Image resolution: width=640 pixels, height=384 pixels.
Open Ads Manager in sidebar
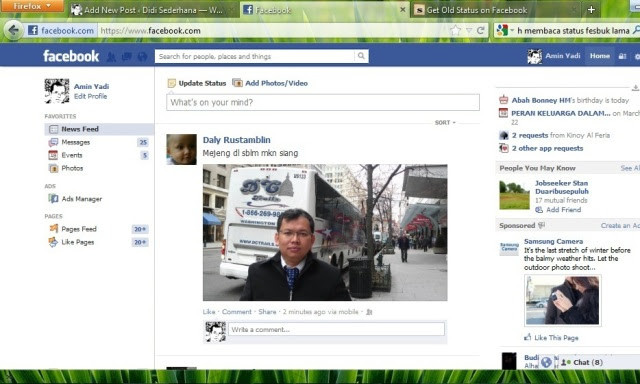[82, 199]
